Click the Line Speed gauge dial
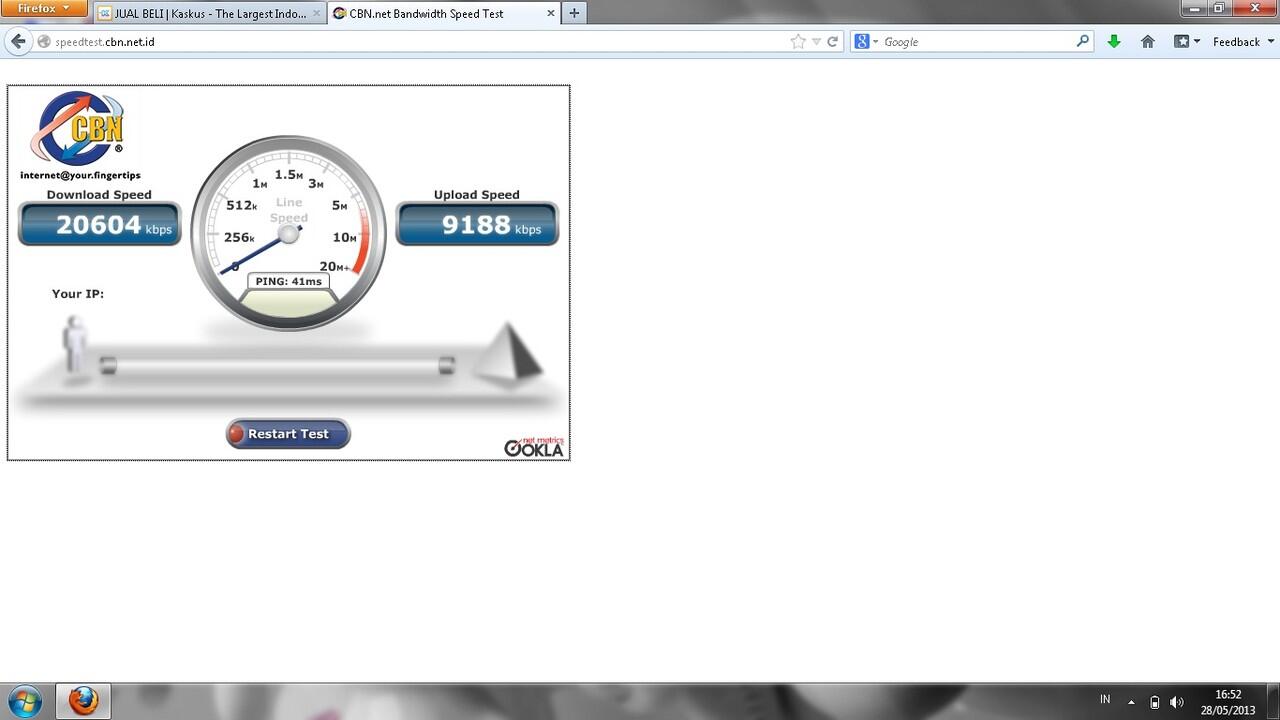The height and width of the screenshot is (720, 1280). coord(288,234)
